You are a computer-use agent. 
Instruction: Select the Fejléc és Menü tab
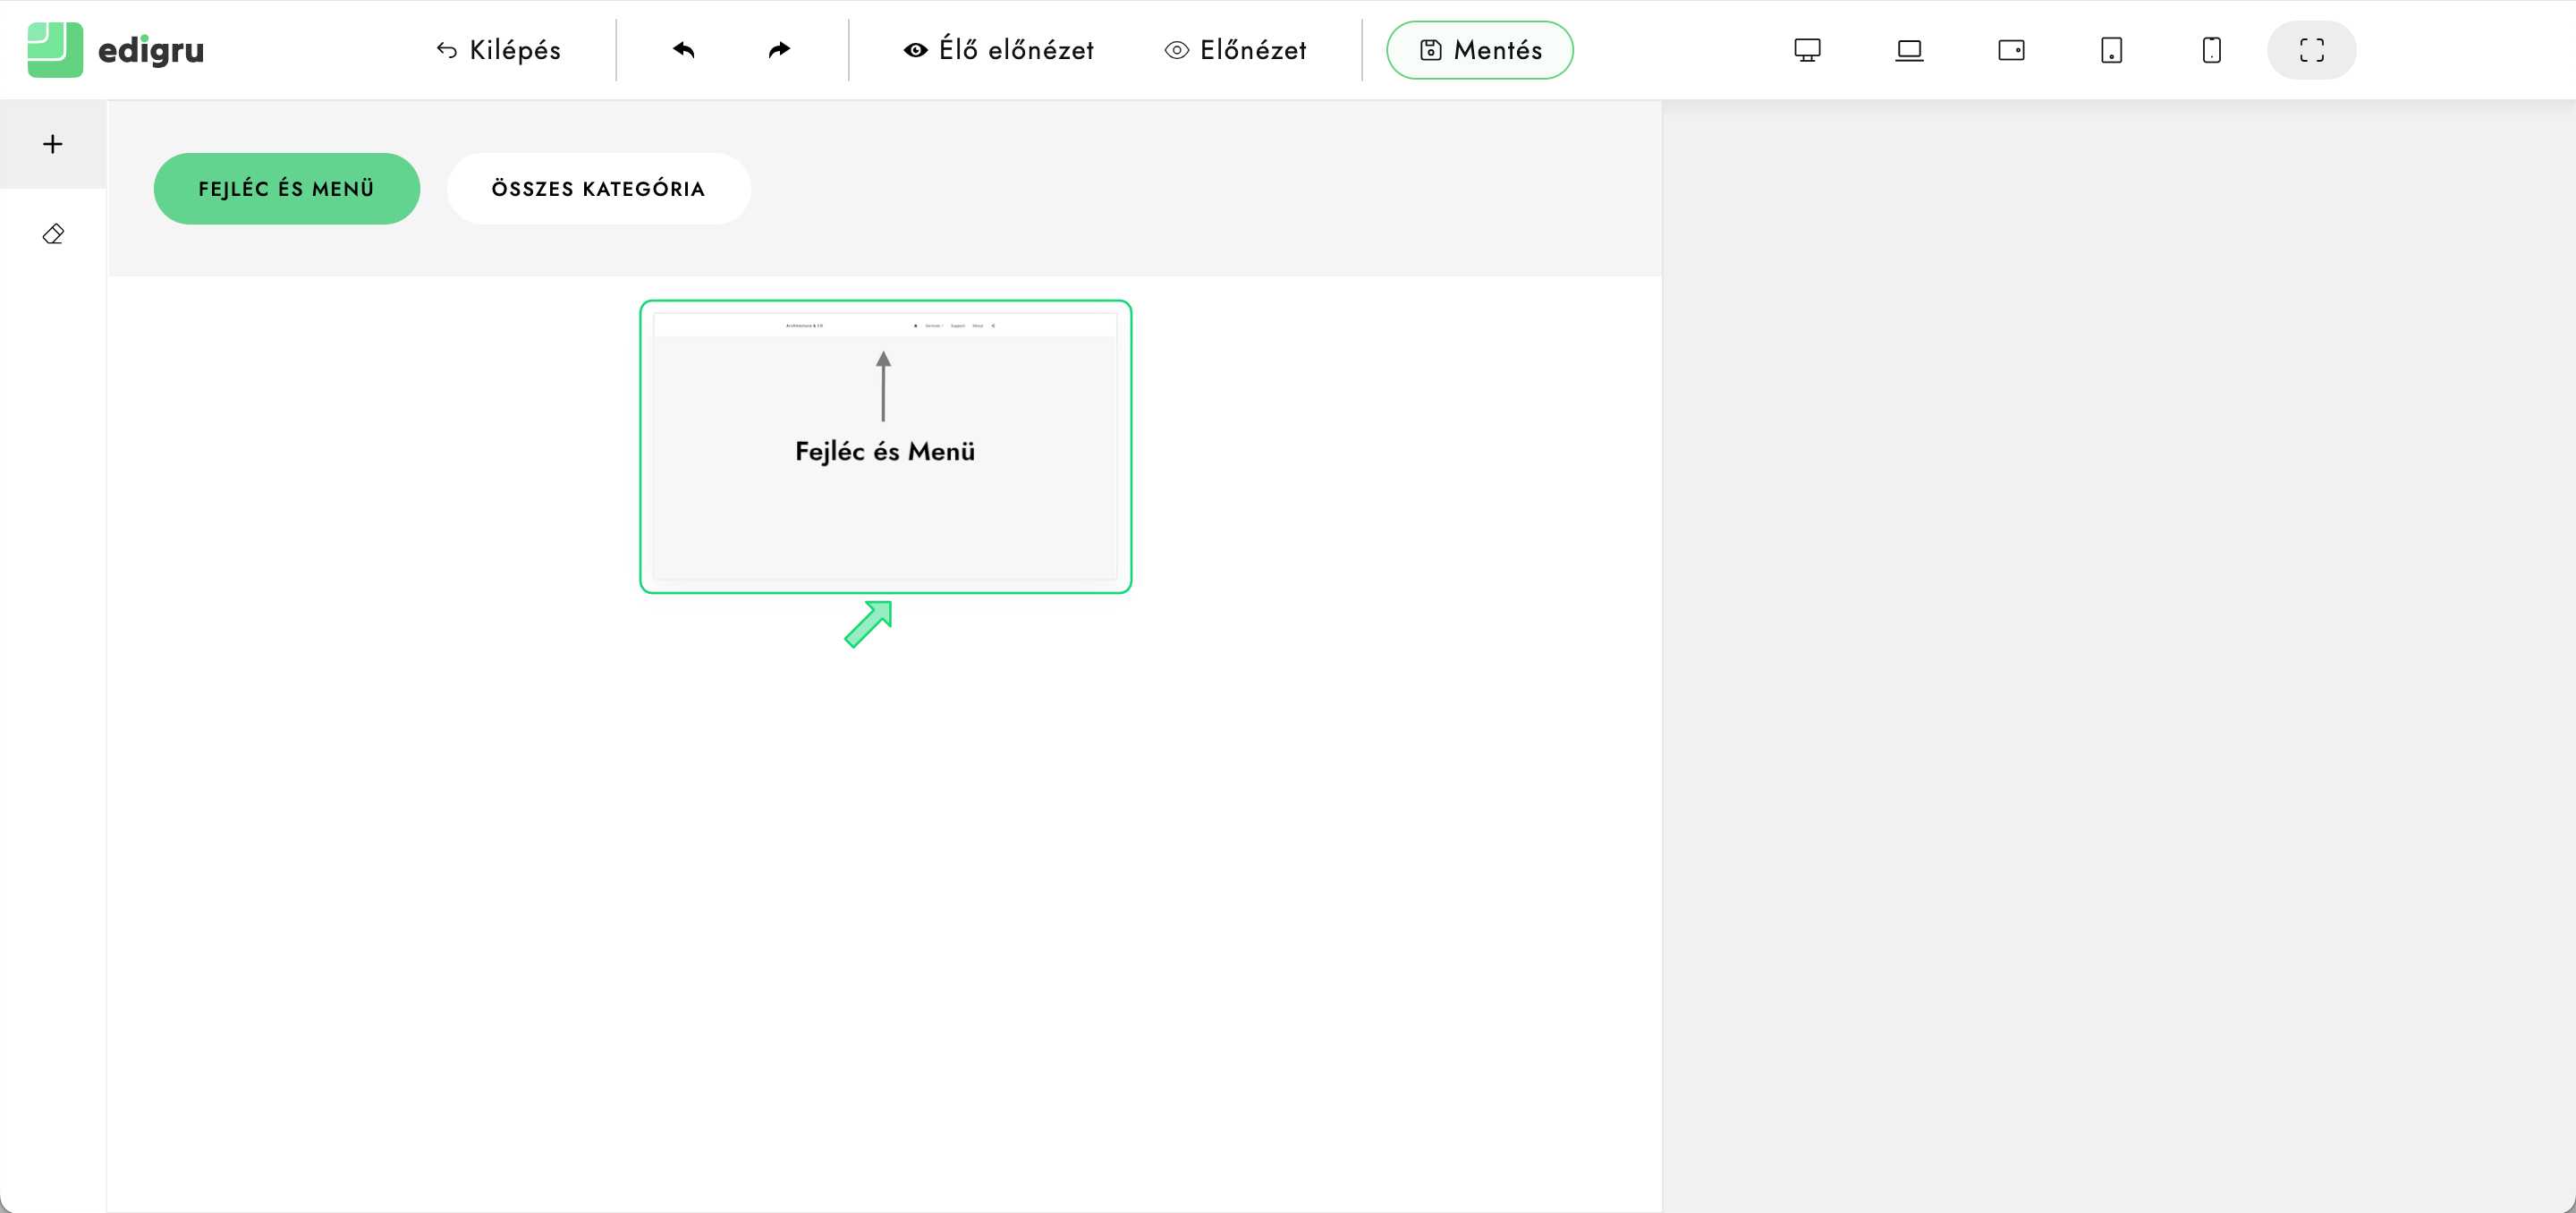coord(286,189)
